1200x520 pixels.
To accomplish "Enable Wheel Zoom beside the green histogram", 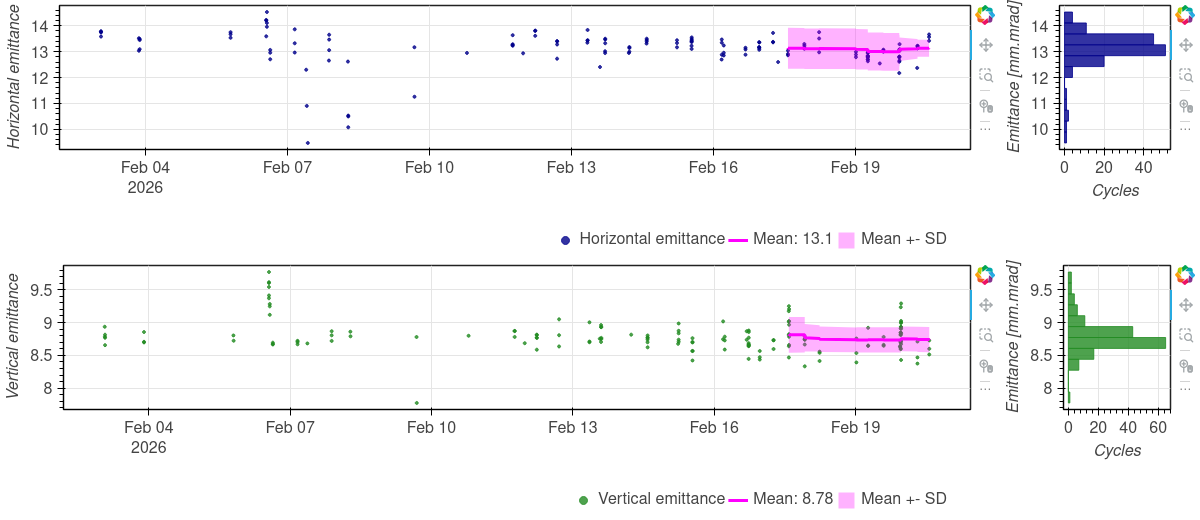I will pos(1185,365).
